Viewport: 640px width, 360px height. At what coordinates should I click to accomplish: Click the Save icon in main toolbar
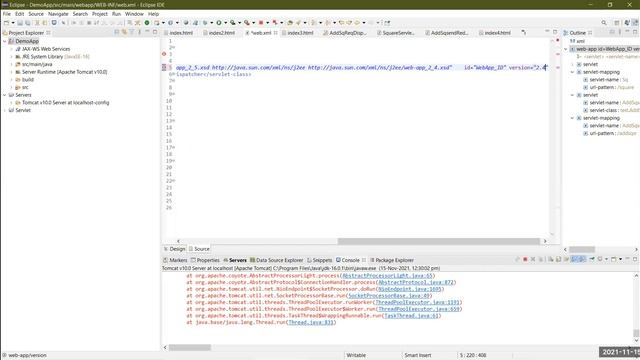[x=20, y=23]
